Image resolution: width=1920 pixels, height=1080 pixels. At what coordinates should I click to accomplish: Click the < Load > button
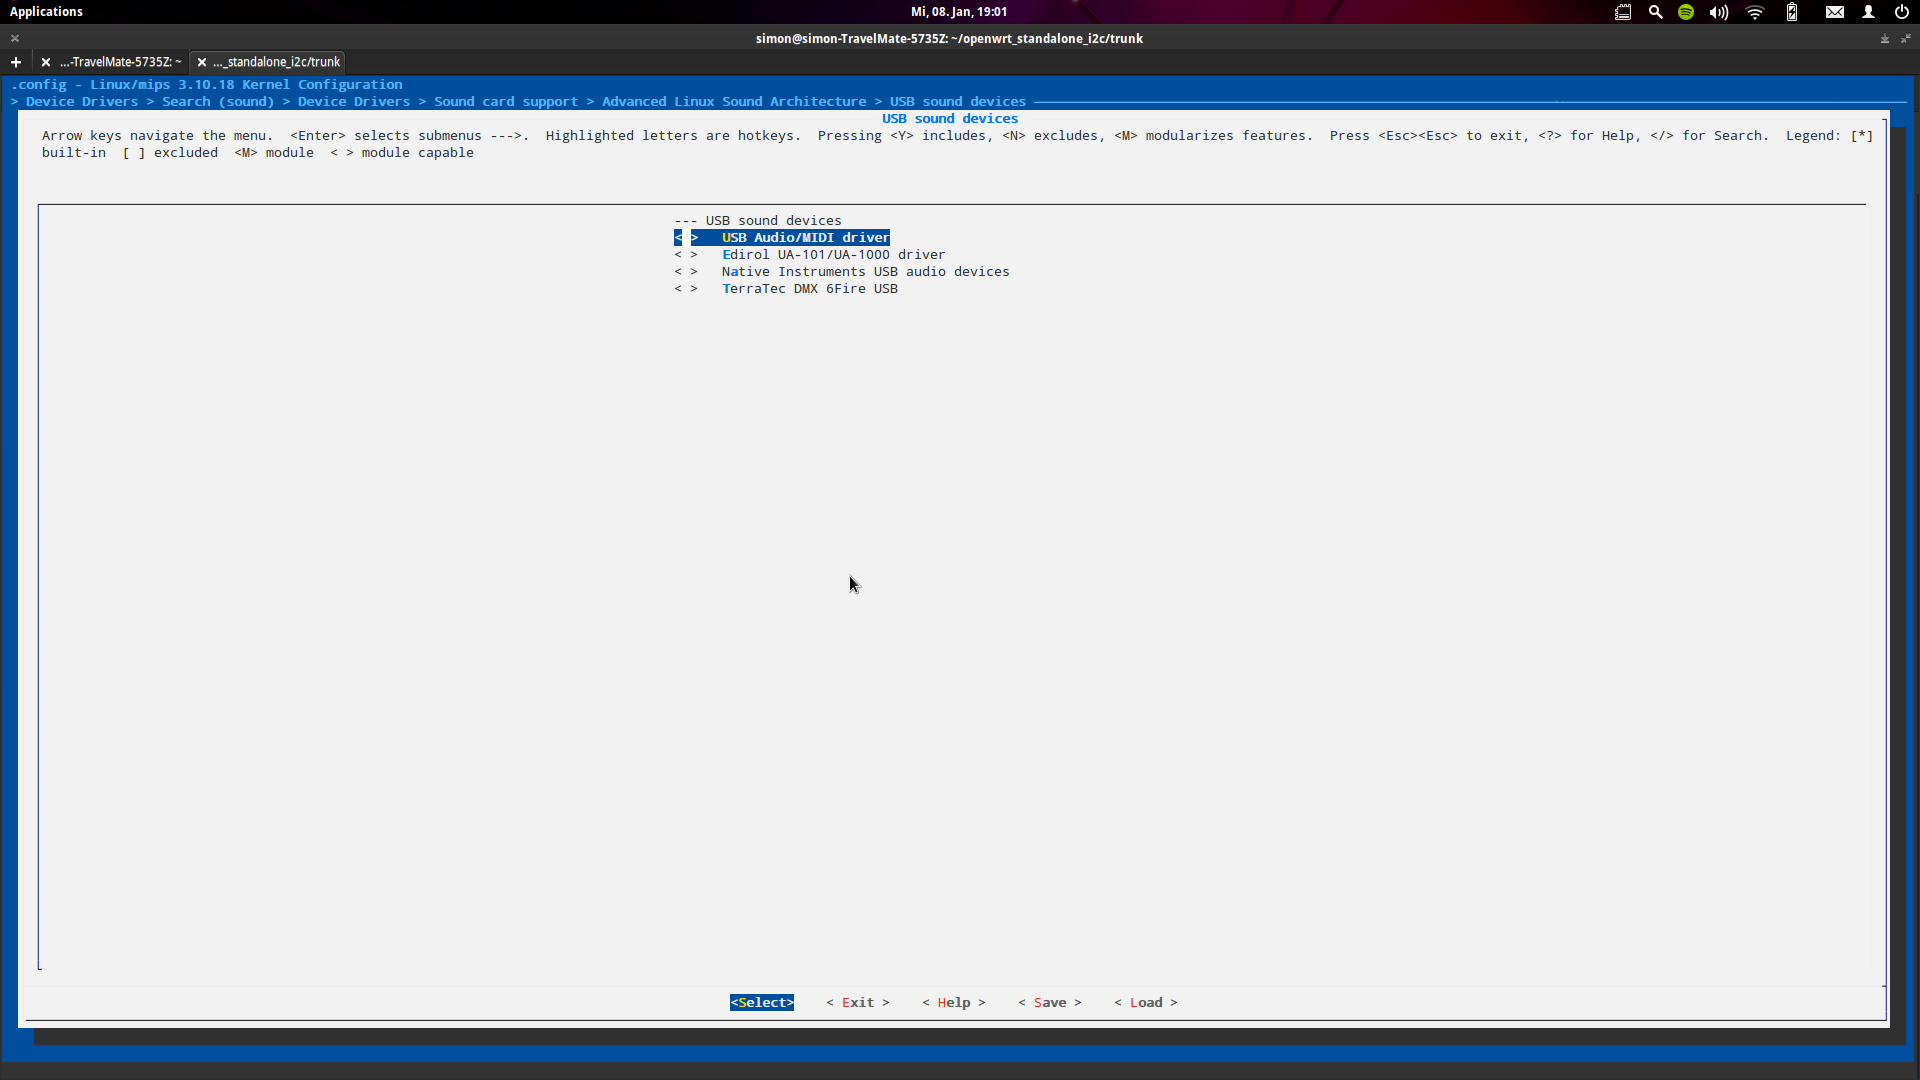coord(1146,1003)
